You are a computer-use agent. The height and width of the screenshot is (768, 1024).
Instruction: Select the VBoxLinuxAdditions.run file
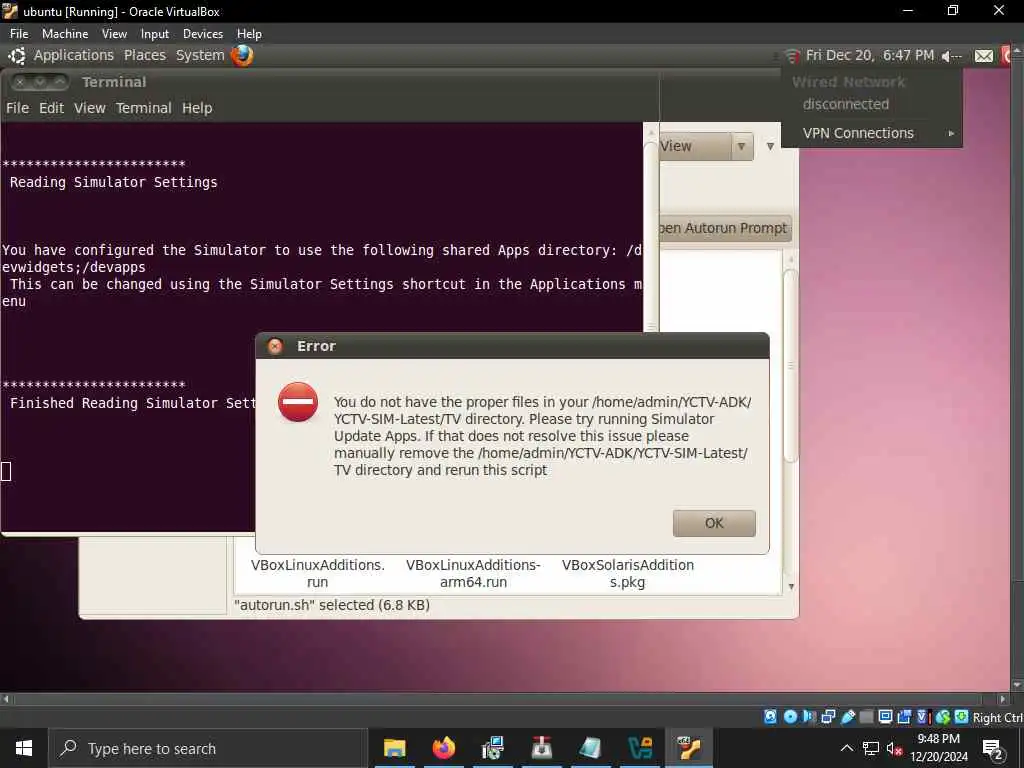pyautogui.click(x=317, y=573)
